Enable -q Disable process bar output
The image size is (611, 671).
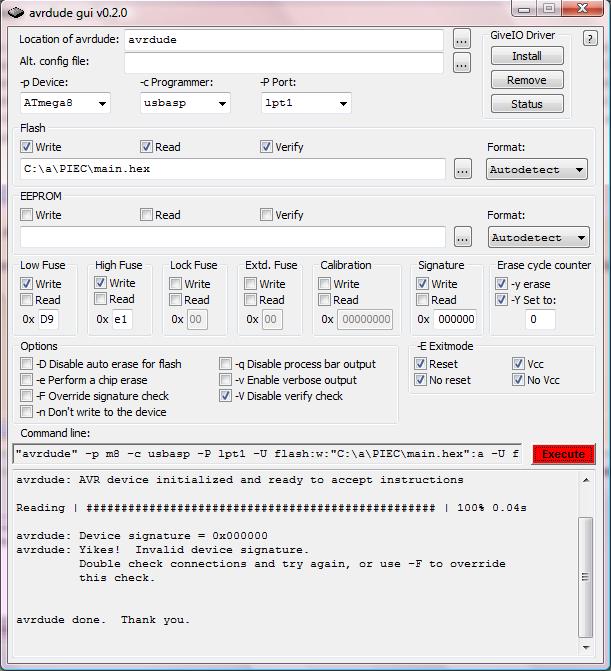(x=225, y=364)
